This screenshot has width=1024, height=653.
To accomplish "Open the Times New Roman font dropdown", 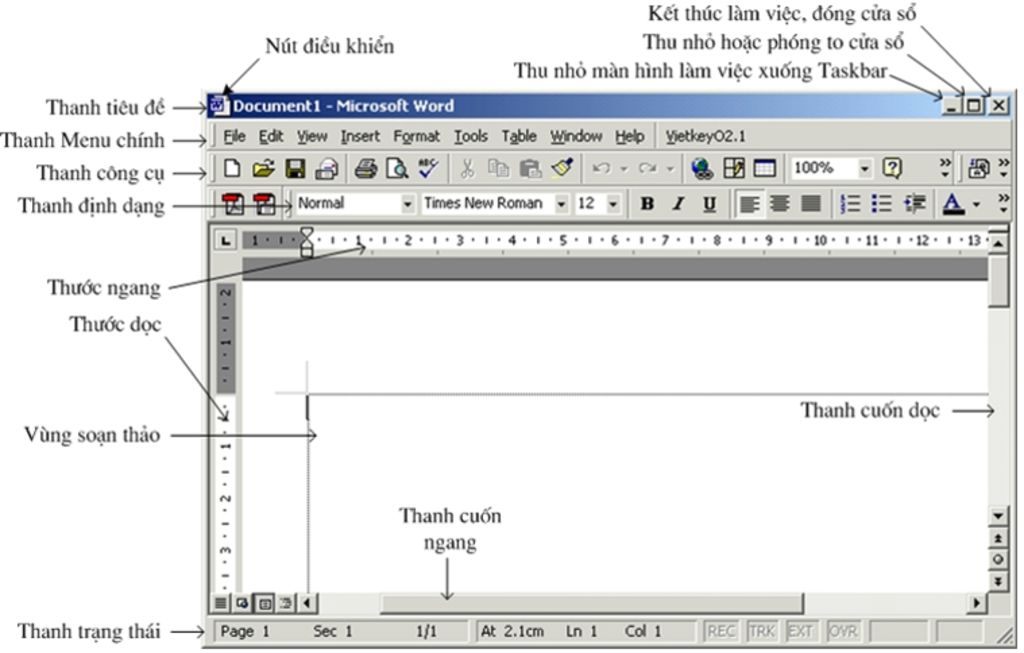I will tap(560, 204).
